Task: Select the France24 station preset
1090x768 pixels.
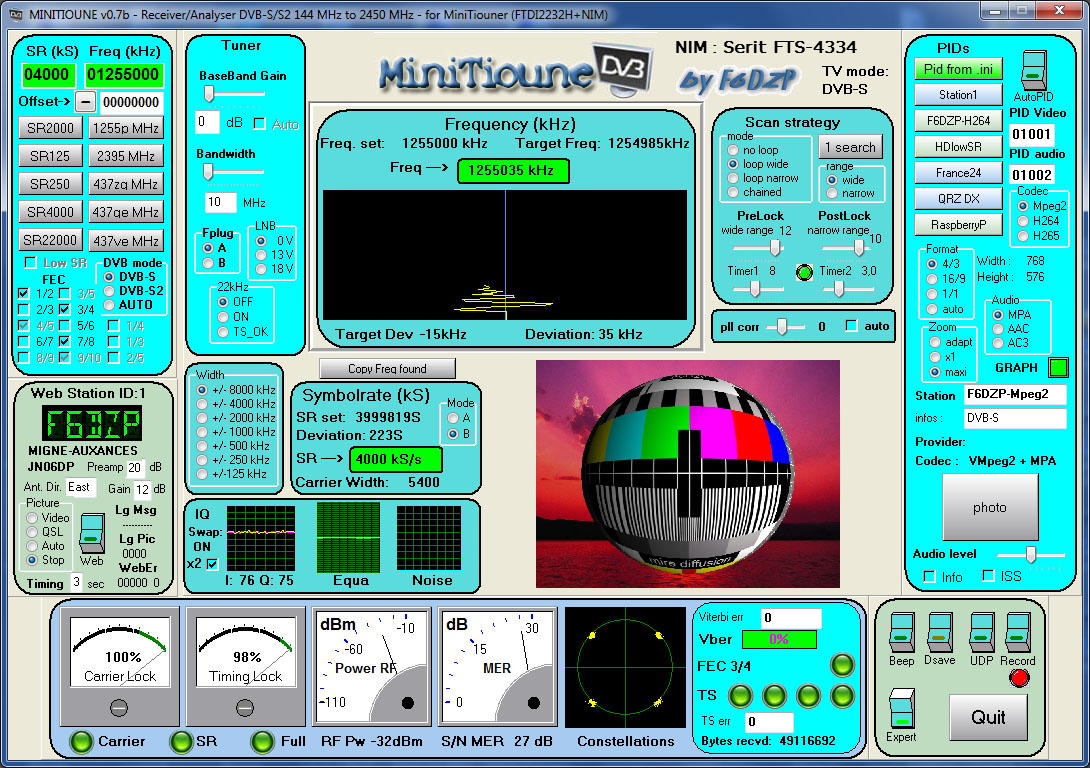Action: pos(959,173)
